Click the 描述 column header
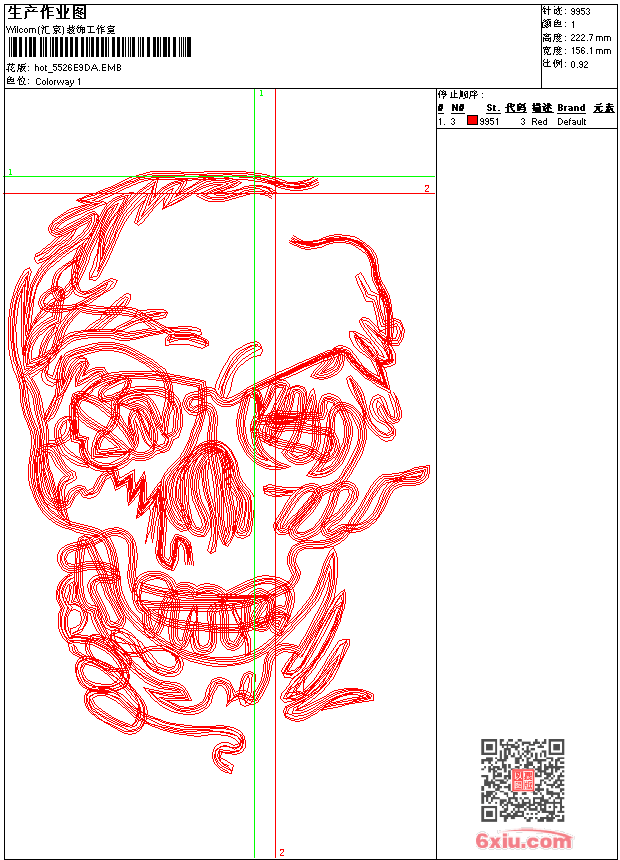This screenshot has height=860, width=620. [541, 108]
